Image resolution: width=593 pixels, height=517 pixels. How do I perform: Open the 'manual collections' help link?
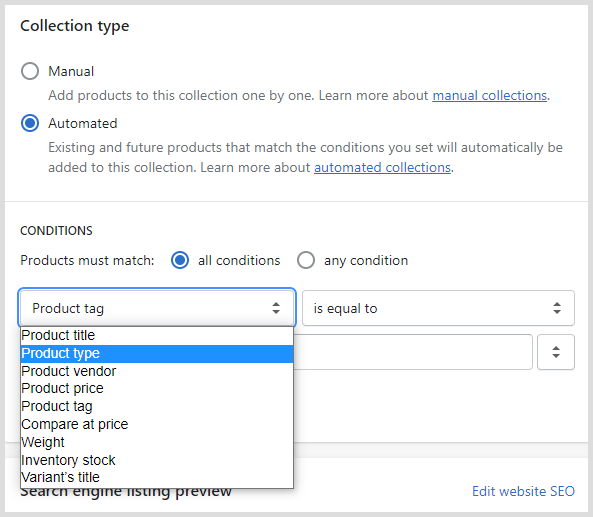[x=490, y=95]
